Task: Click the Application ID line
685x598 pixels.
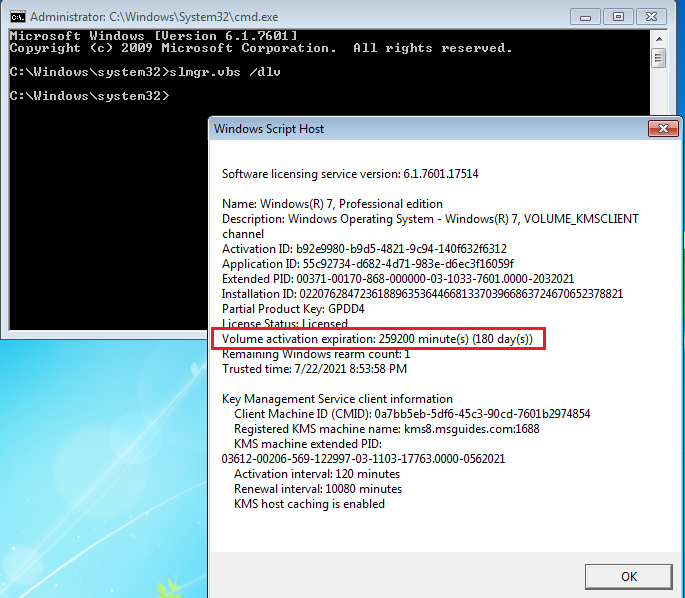Action: pyautogui.click(x=368, y=264)
